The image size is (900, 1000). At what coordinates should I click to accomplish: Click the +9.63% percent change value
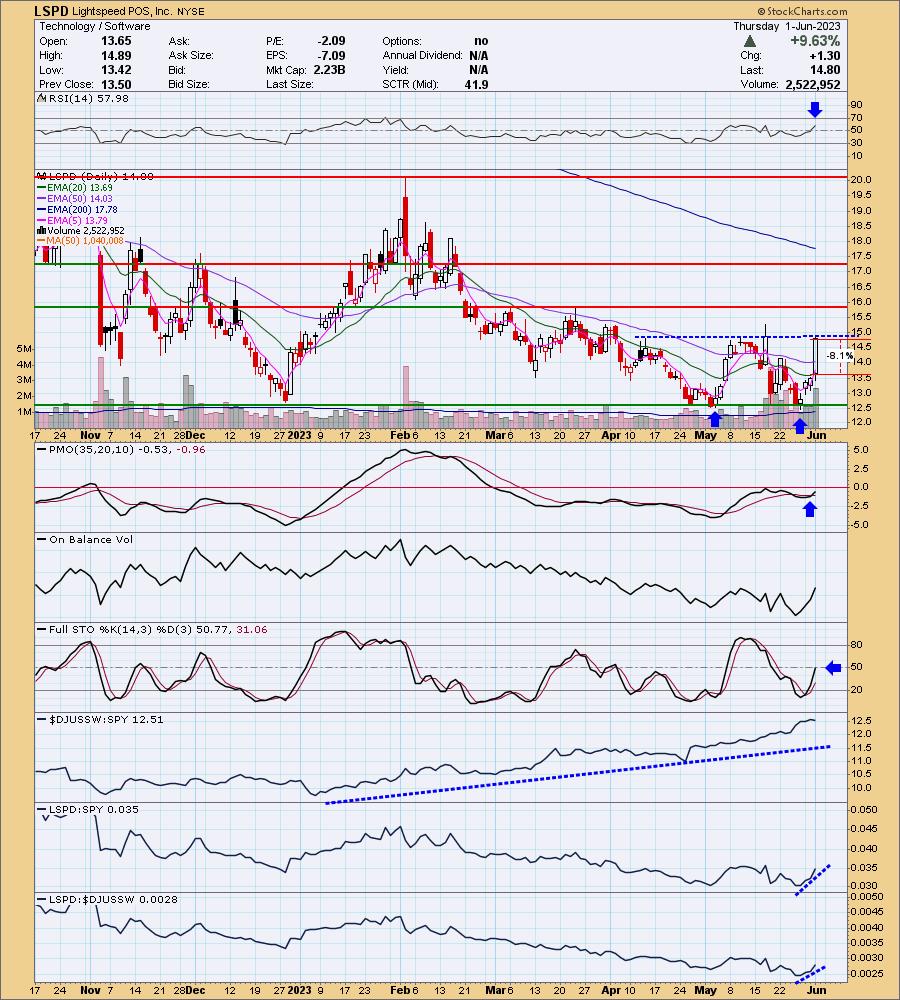tap(815, 41)
